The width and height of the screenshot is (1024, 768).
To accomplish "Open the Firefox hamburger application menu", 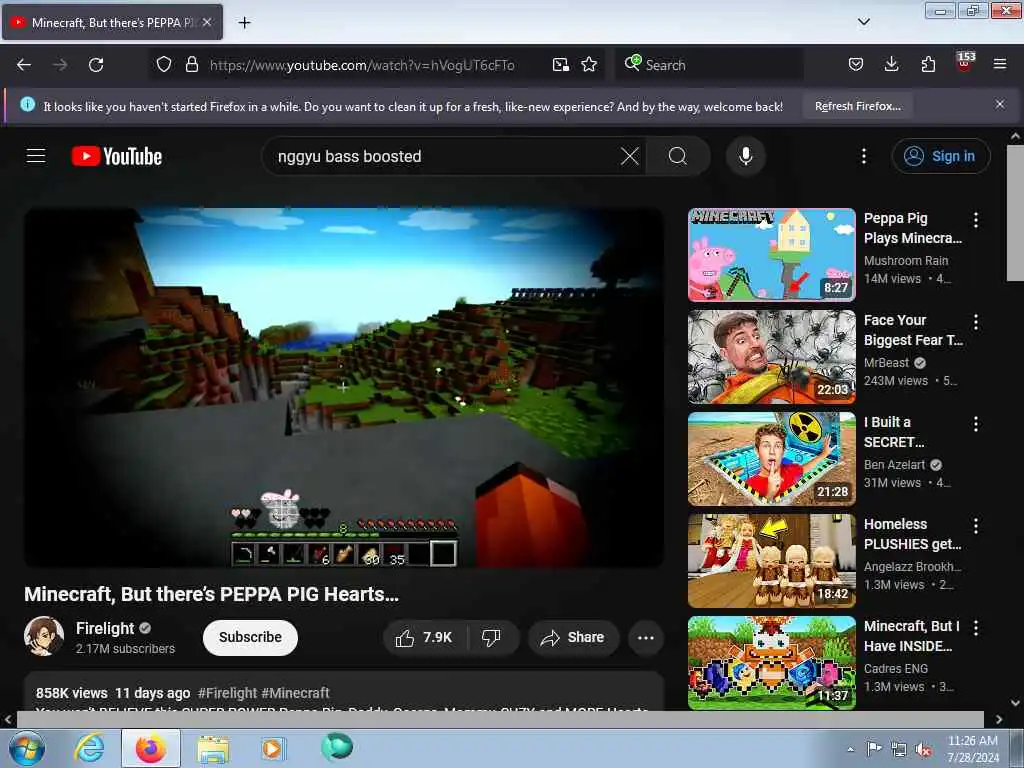I will [1000, 65].
